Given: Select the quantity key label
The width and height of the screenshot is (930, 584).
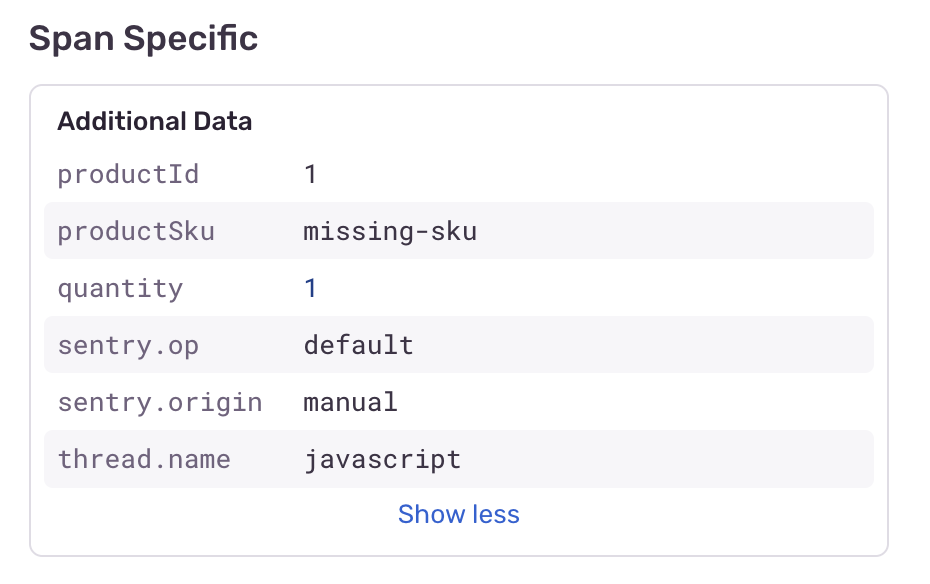Looking at the screenshot, I should click(120, 289).
